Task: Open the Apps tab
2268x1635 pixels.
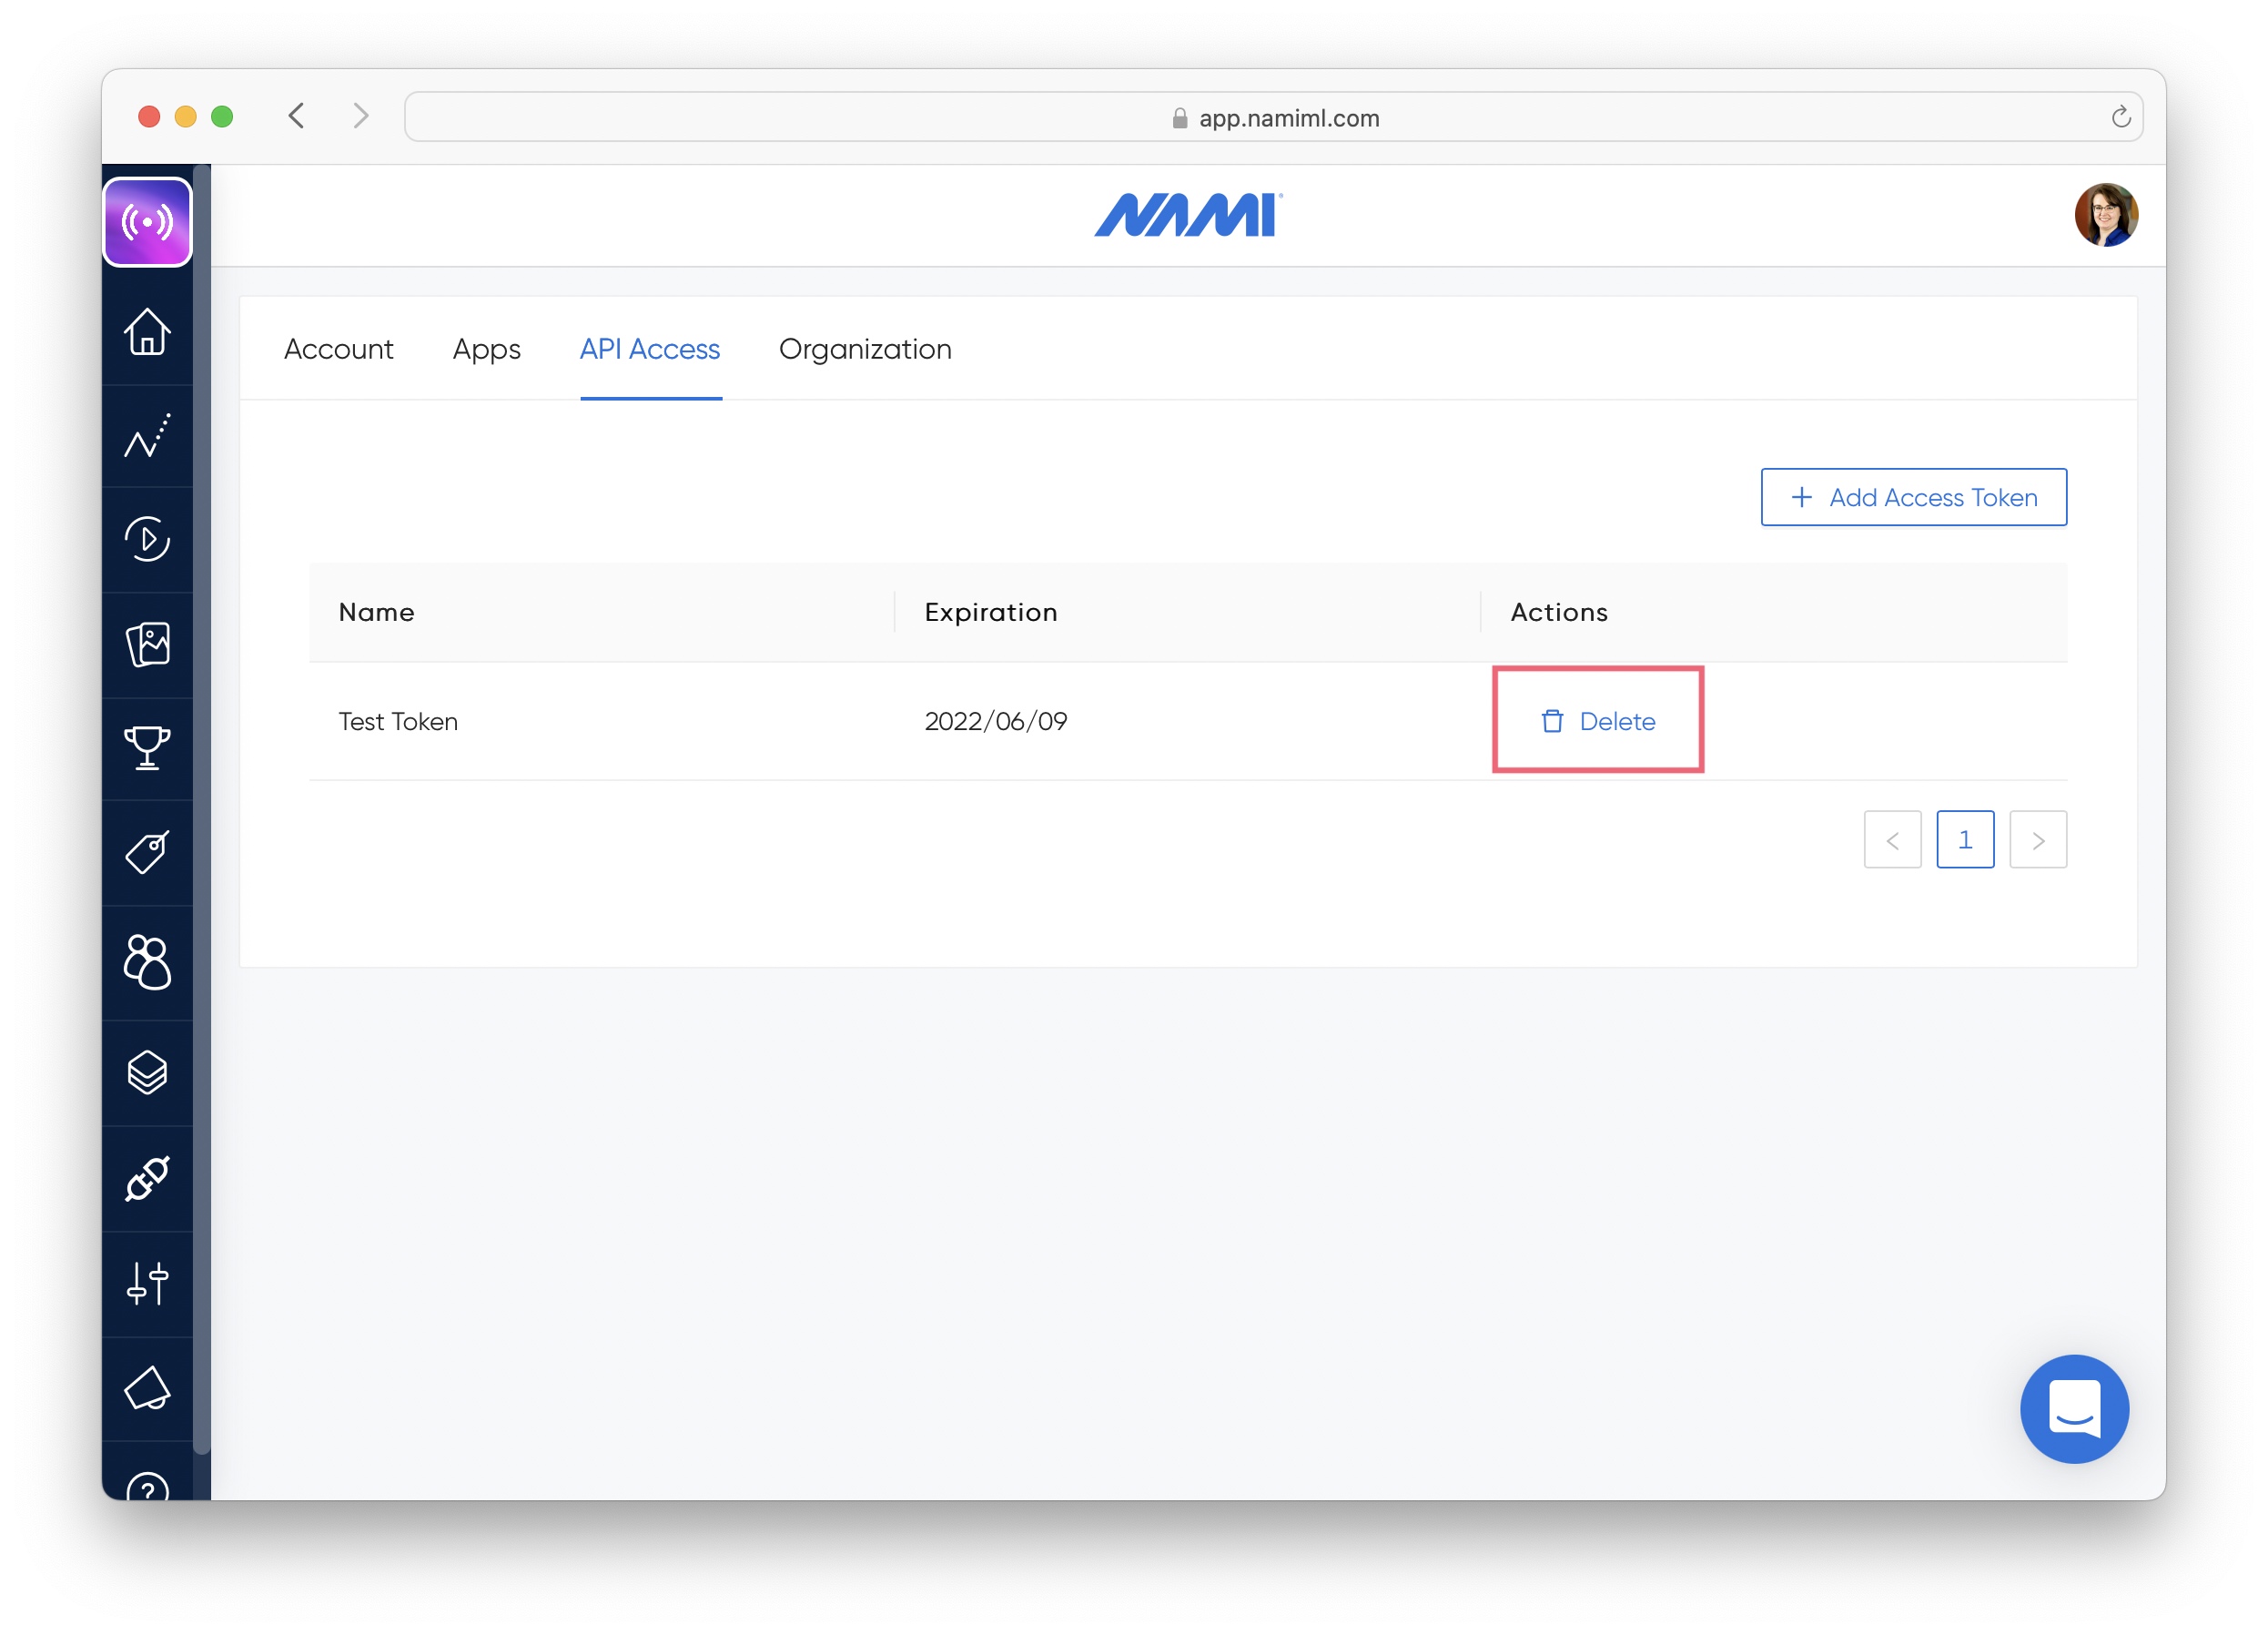Action: tap(486, 349)
